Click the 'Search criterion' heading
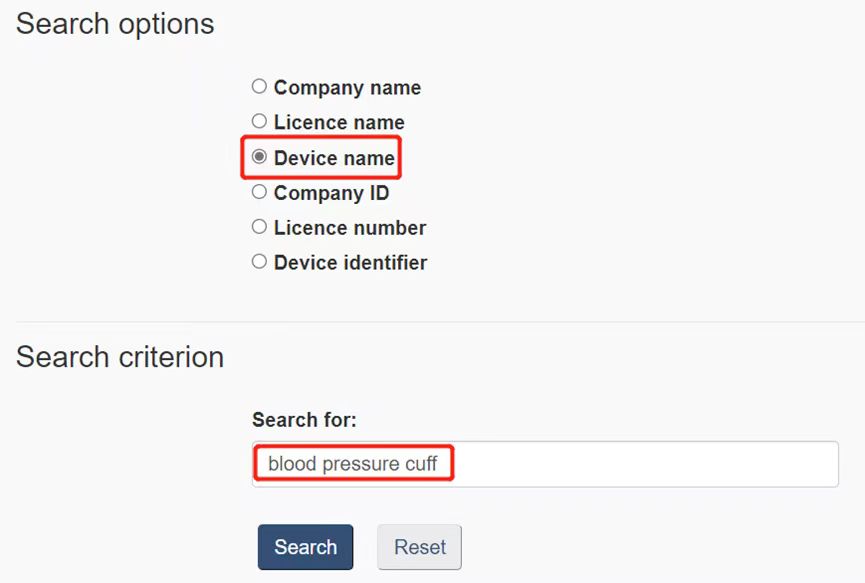Viewport: 865px width, 583px height. point(120,357)
